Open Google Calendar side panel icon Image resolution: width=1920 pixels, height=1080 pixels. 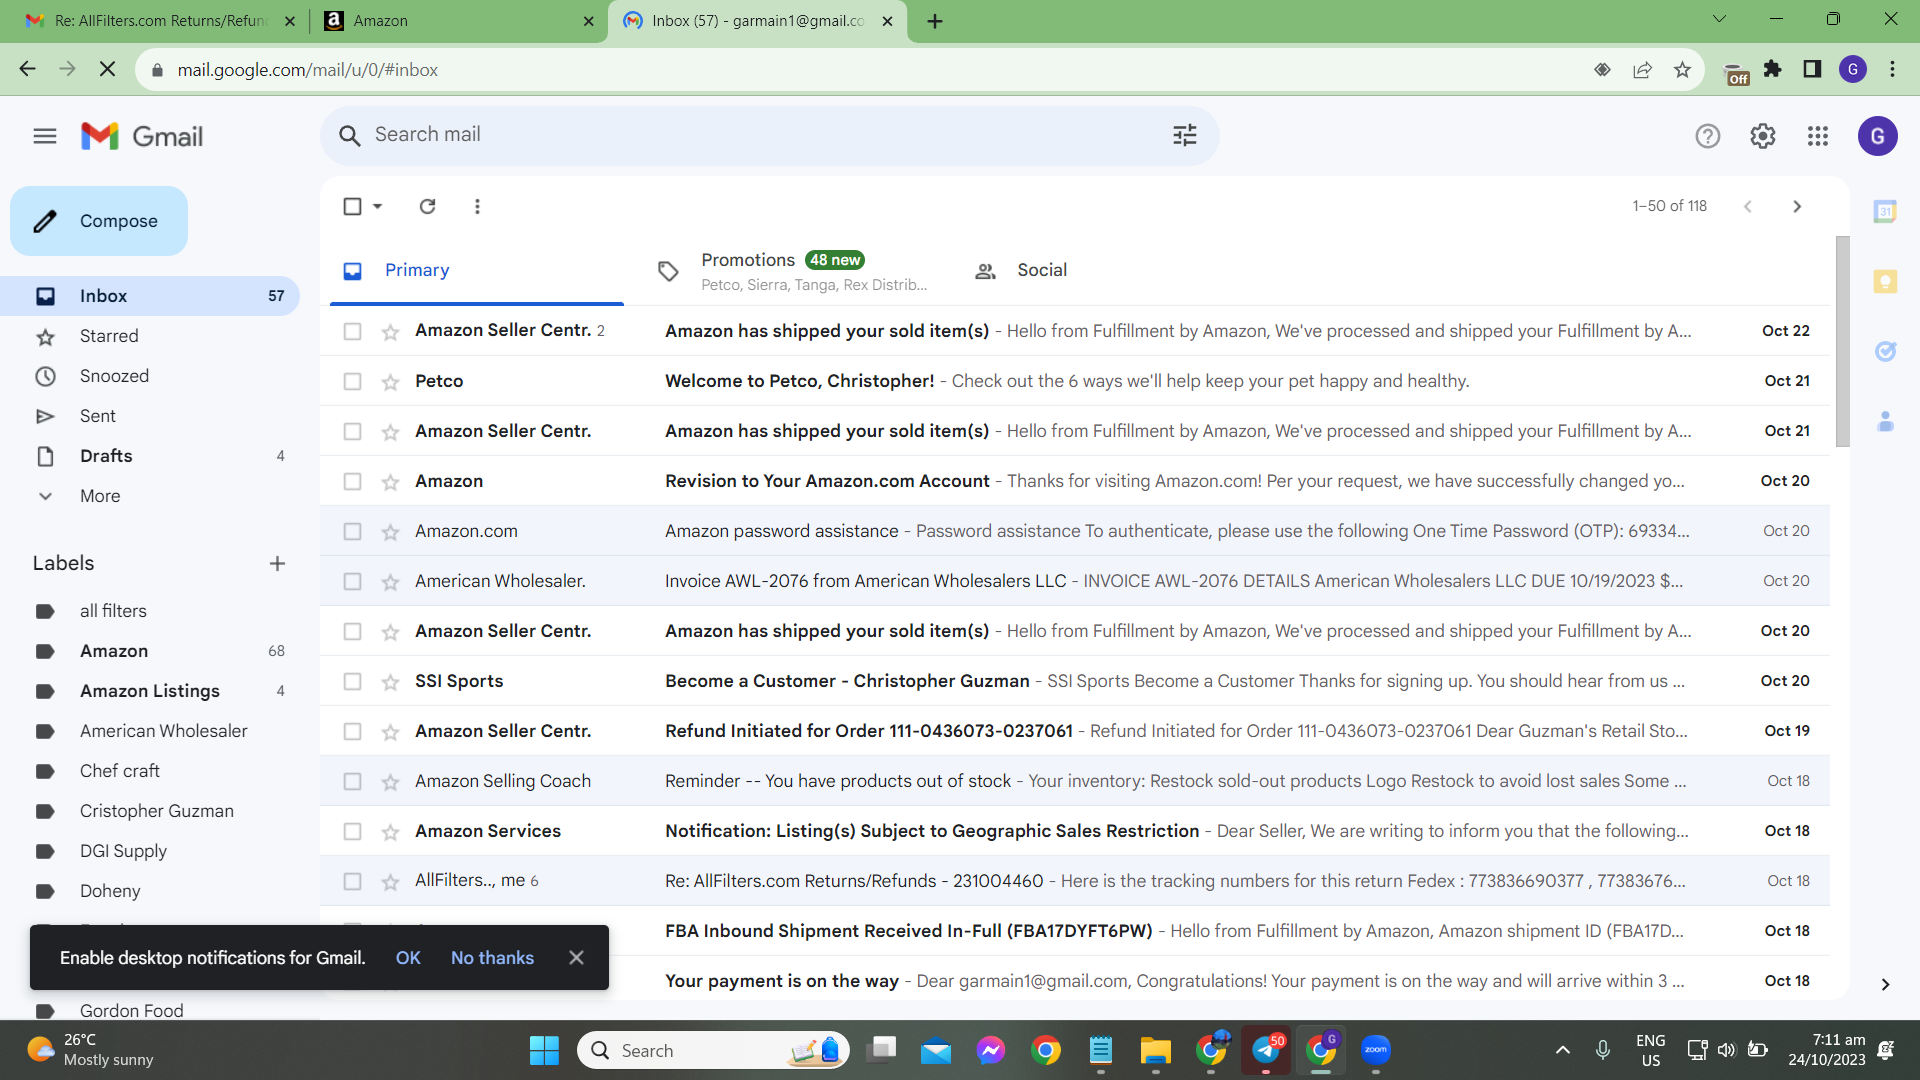click(1885, 211)
